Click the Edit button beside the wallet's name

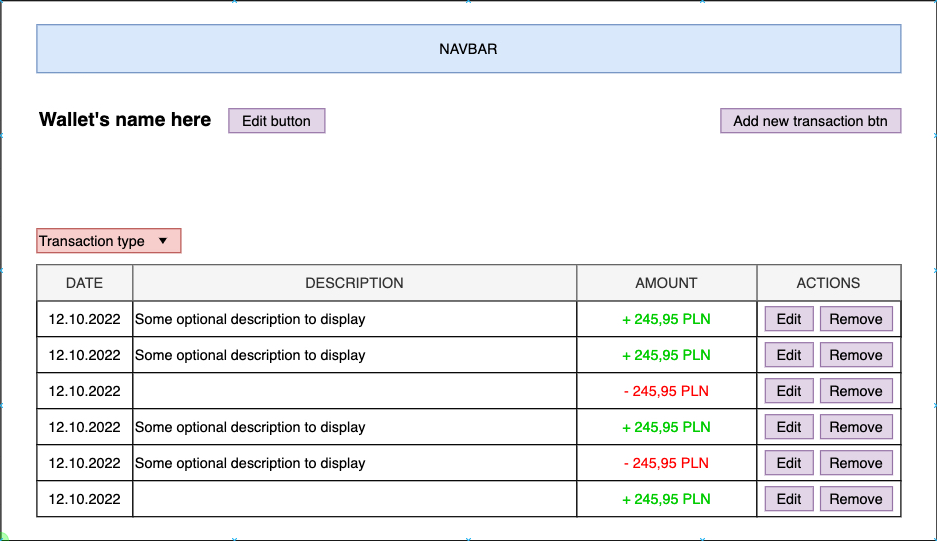(277, 121)
